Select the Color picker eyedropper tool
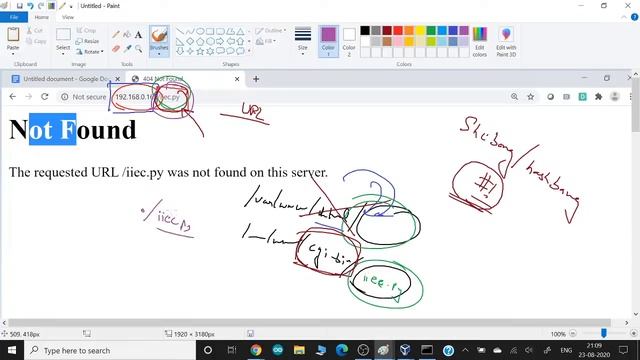The height and width of the screenshot is (360, 640). pos(127,49)
